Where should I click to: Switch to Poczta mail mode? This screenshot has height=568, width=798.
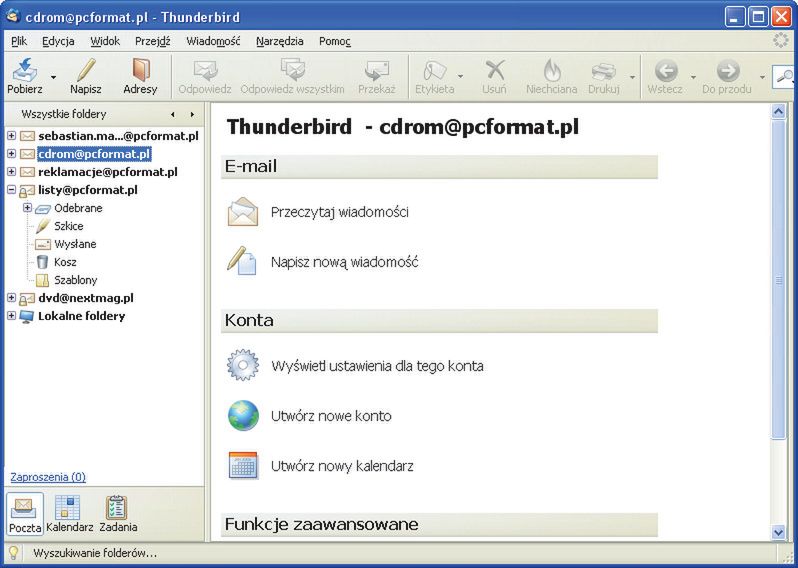(25, 514)
